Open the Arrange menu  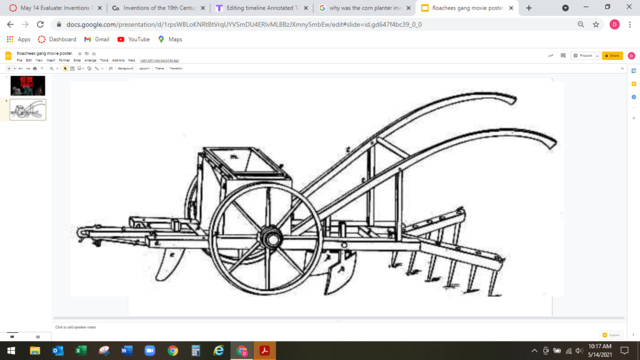click(x=90, y=60)
